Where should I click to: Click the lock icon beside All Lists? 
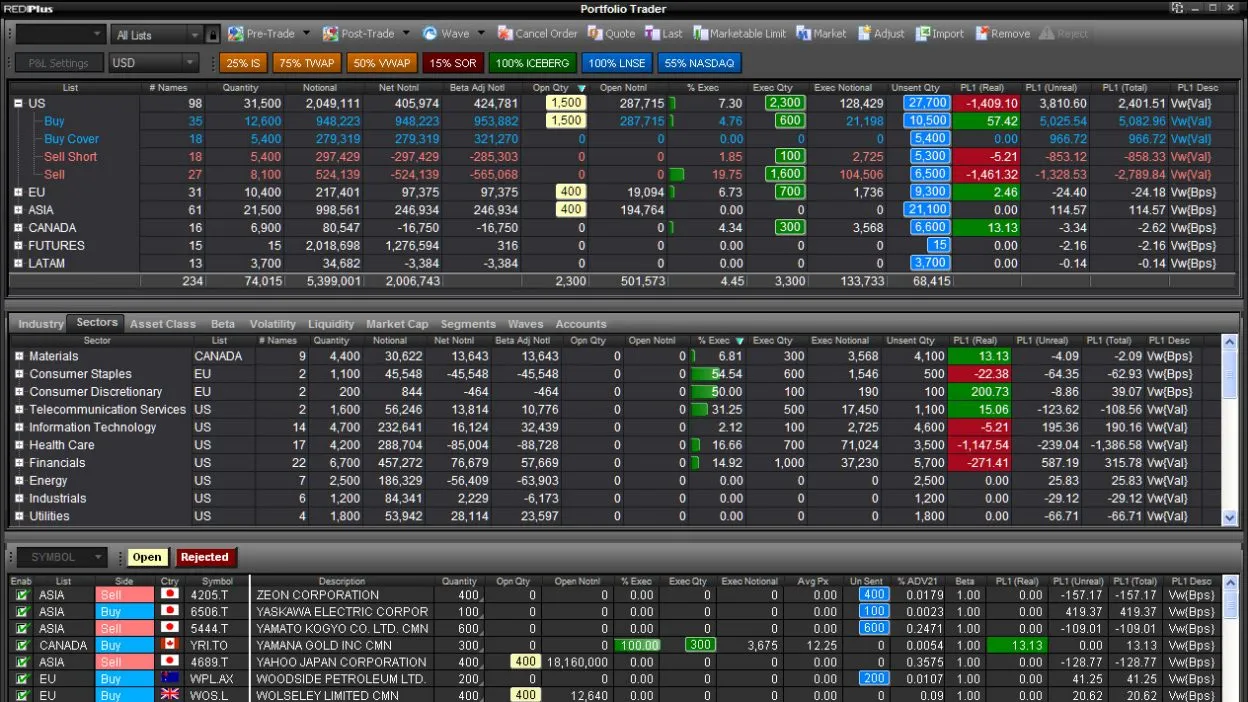coord(212,35)
